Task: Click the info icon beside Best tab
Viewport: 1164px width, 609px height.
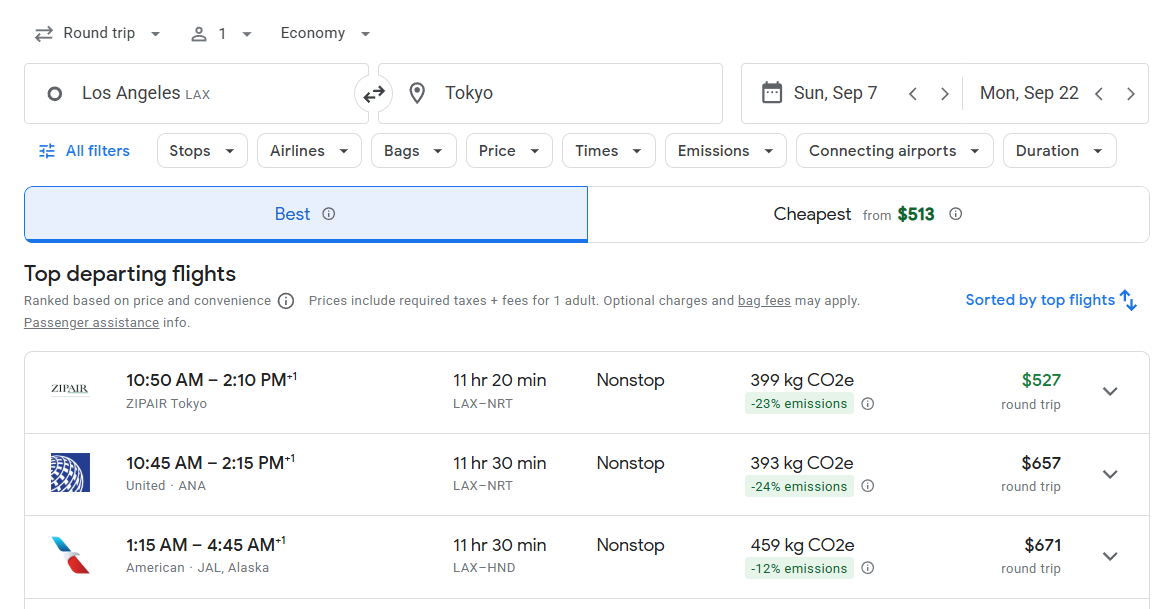Action: pyautogui.click(x=329, y=214)
